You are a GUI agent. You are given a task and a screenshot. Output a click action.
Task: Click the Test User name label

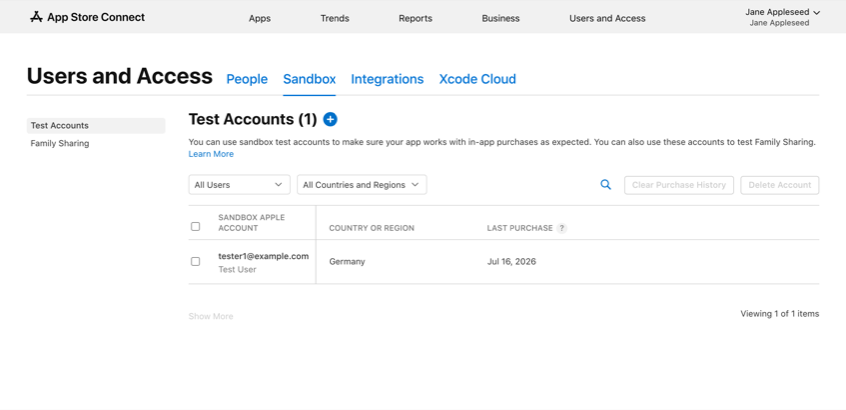(237, 269)
